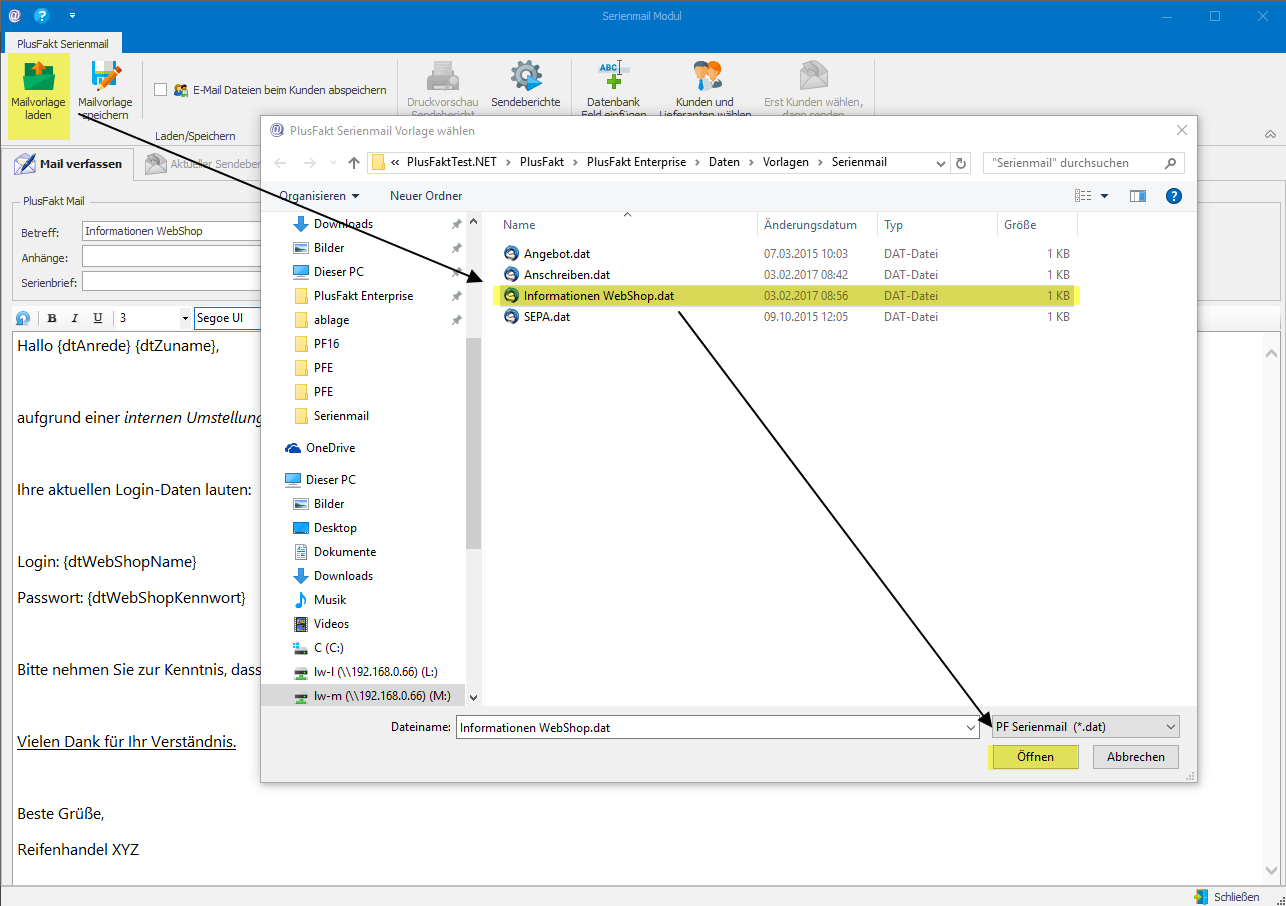Click the Abbrechen button

click(1136, 757)
